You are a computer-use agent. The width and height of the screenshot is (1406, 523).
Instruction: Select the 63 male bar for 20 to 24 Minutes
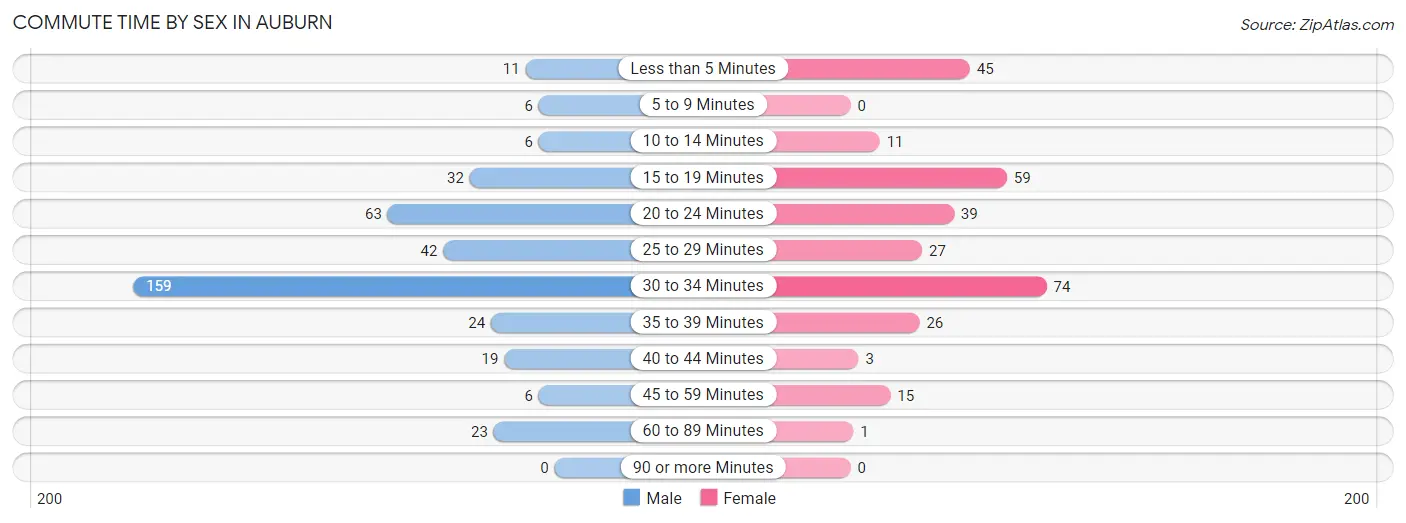pos(508,214)
